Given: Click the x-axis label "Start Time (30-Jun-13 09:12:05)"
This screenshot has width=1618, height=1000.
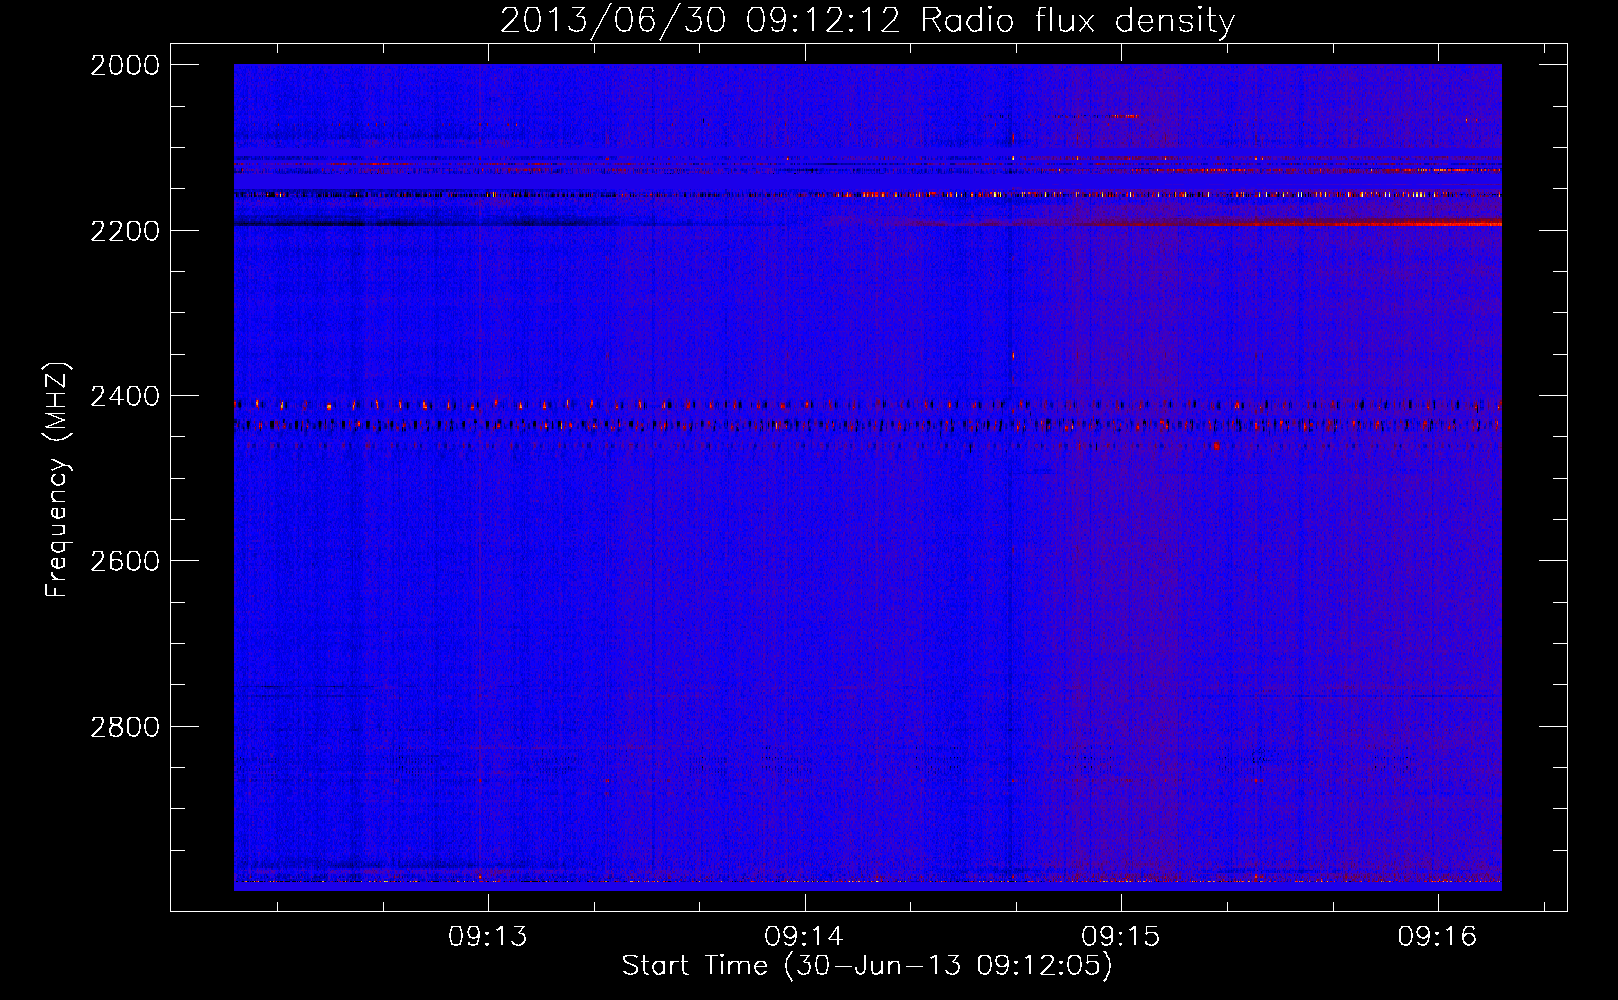Looking at the screenshot, I should (x=867, y=966).
